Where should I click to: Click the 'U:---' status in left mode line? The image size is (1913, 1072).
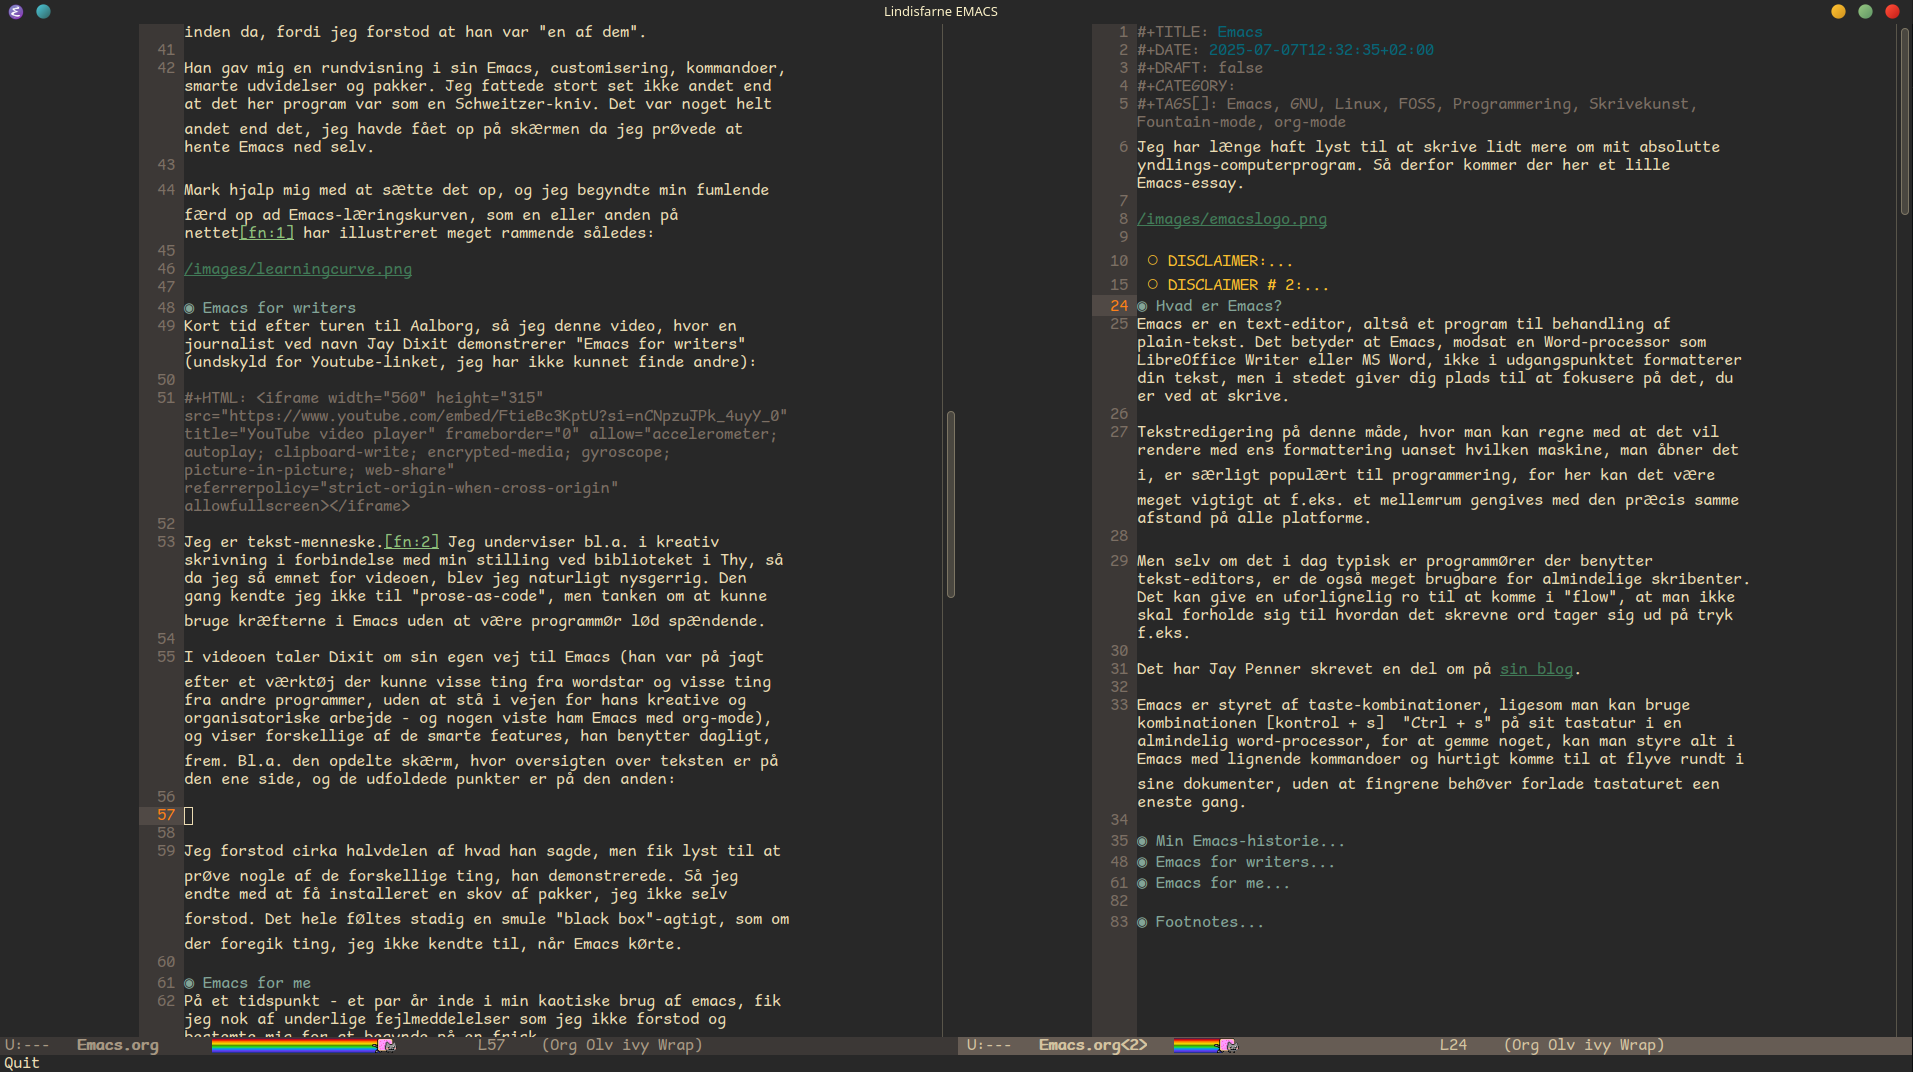tap(27, 1045)
